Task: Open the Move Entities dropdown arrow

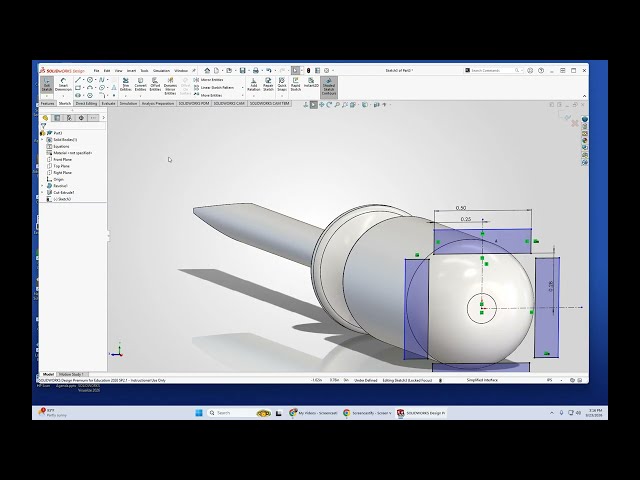Action: click(x=242, y=95)
